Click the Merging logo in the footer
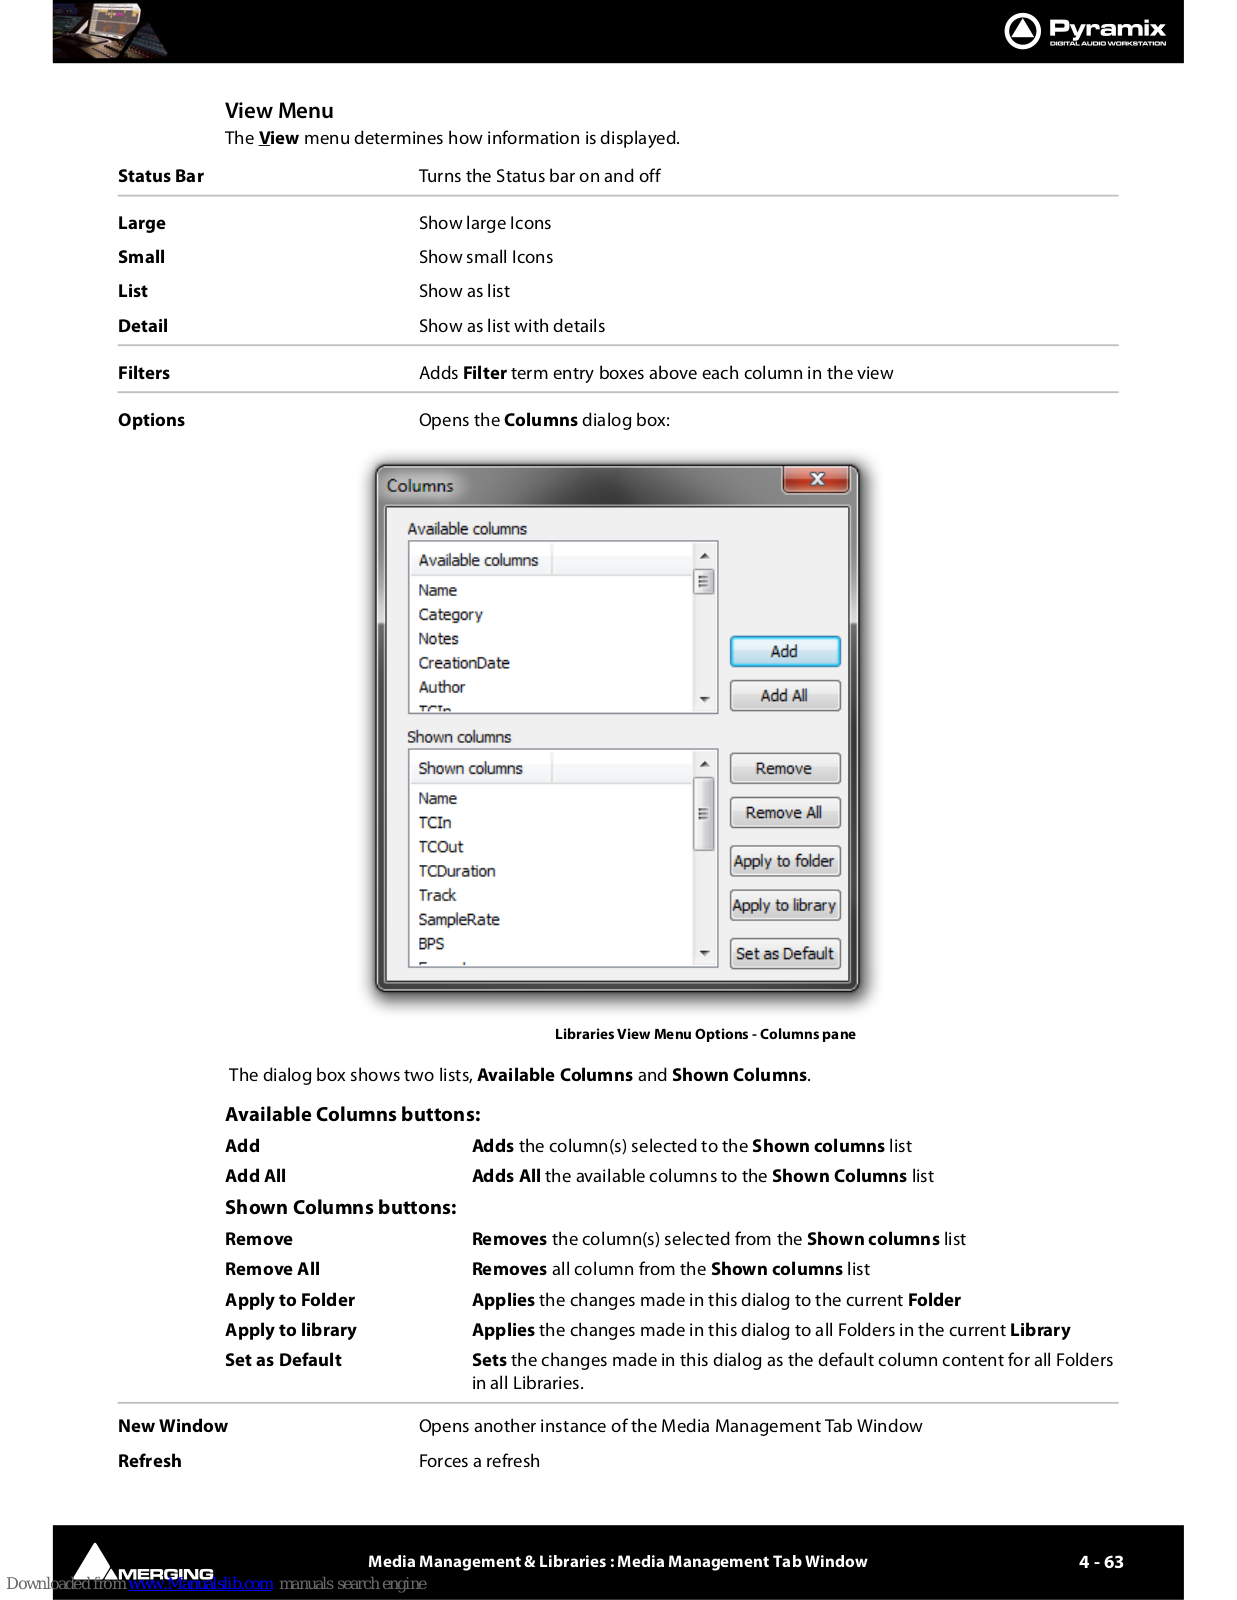The width and height of the screenshot is (1237, 1600). (144, 1564)
